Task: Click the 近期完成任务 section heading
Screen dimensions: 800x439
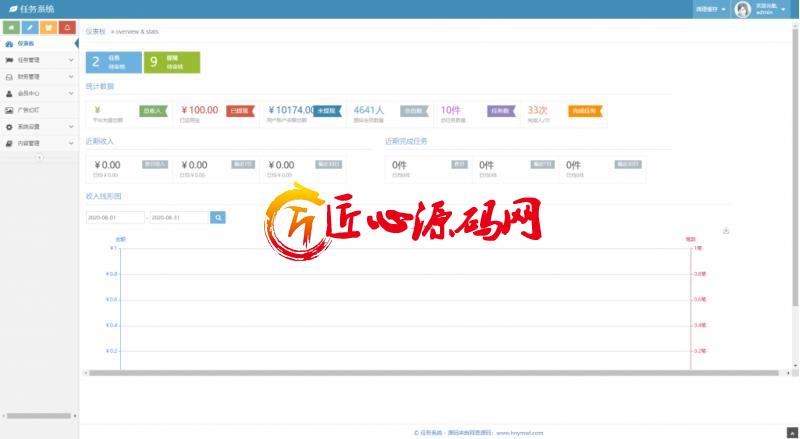Action: tap(406, 141)
